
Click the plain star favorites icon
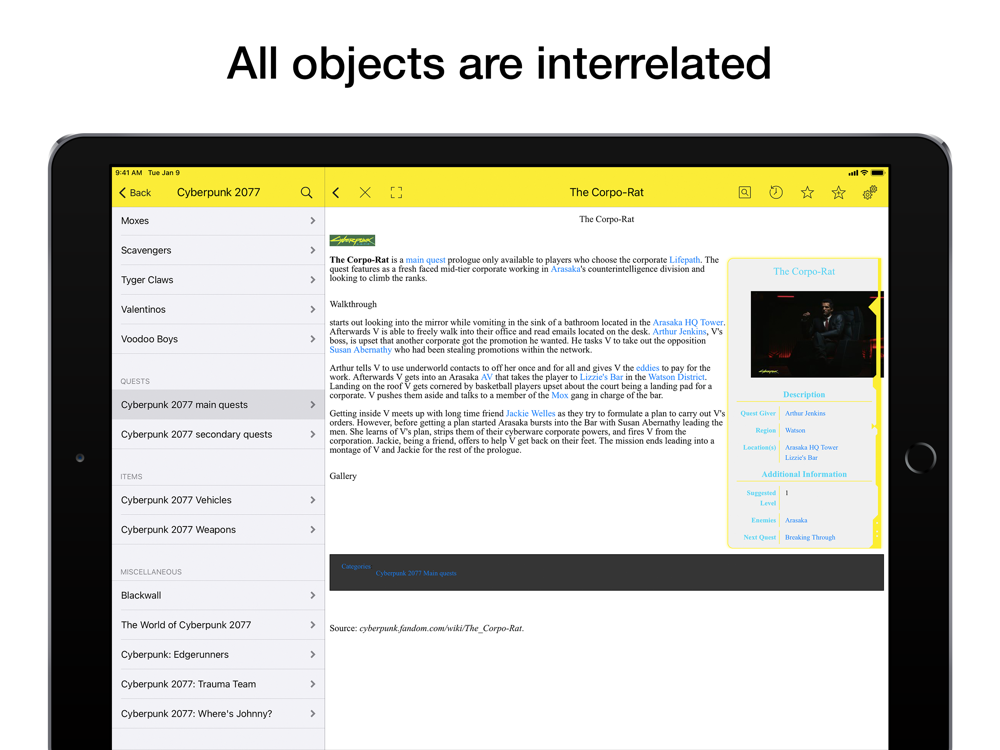click(807, 192)
